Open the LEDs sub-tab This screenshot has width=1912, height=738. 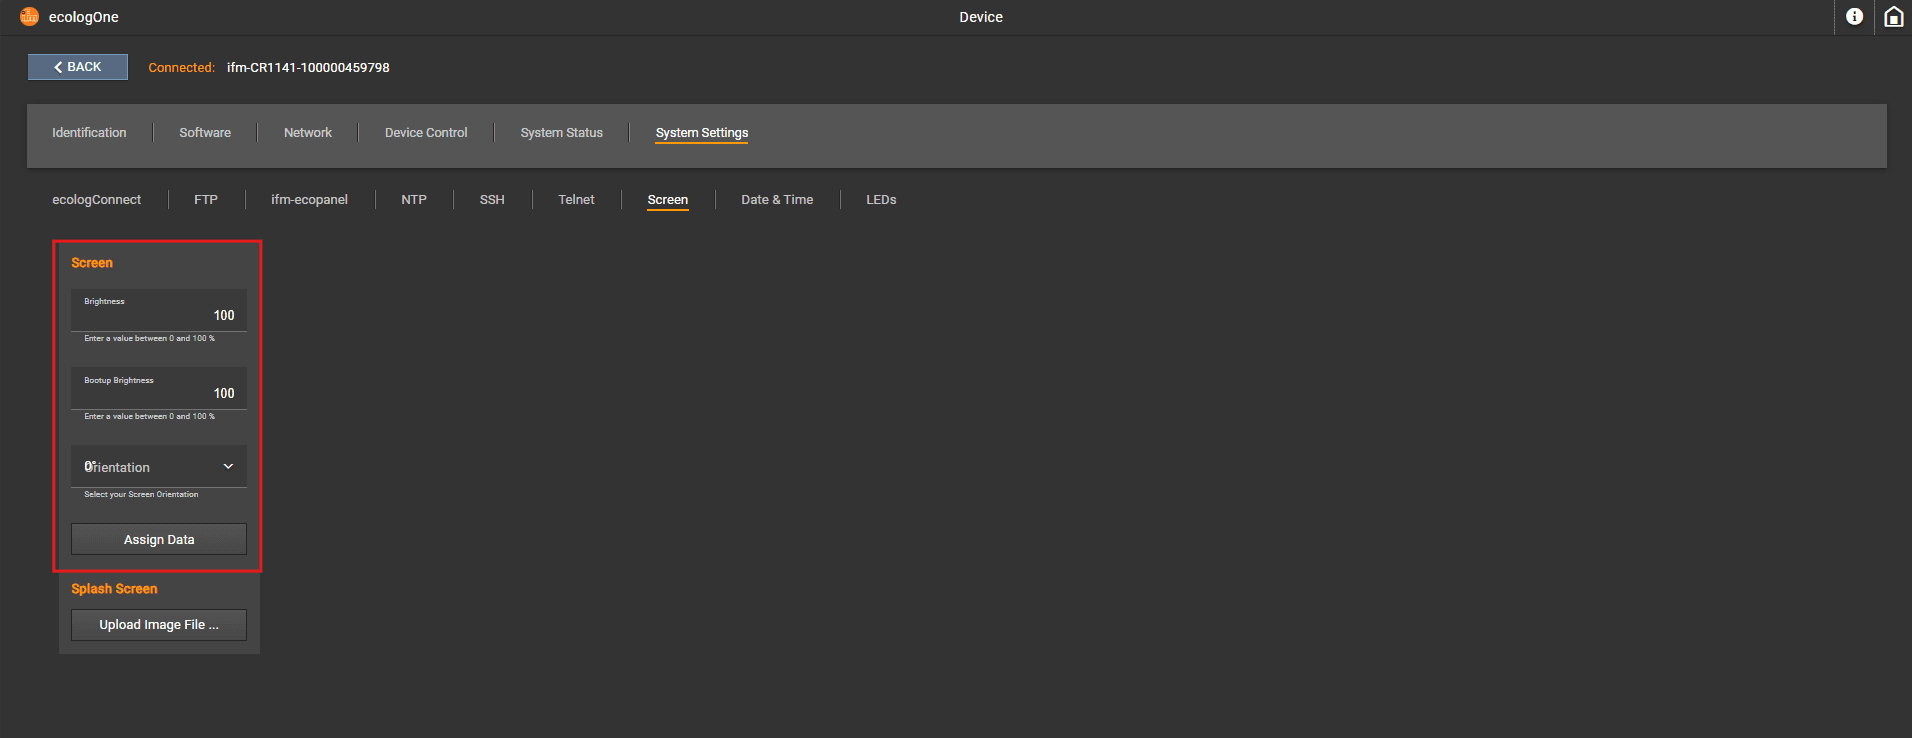pyautogui.click(x=881, y=200)
